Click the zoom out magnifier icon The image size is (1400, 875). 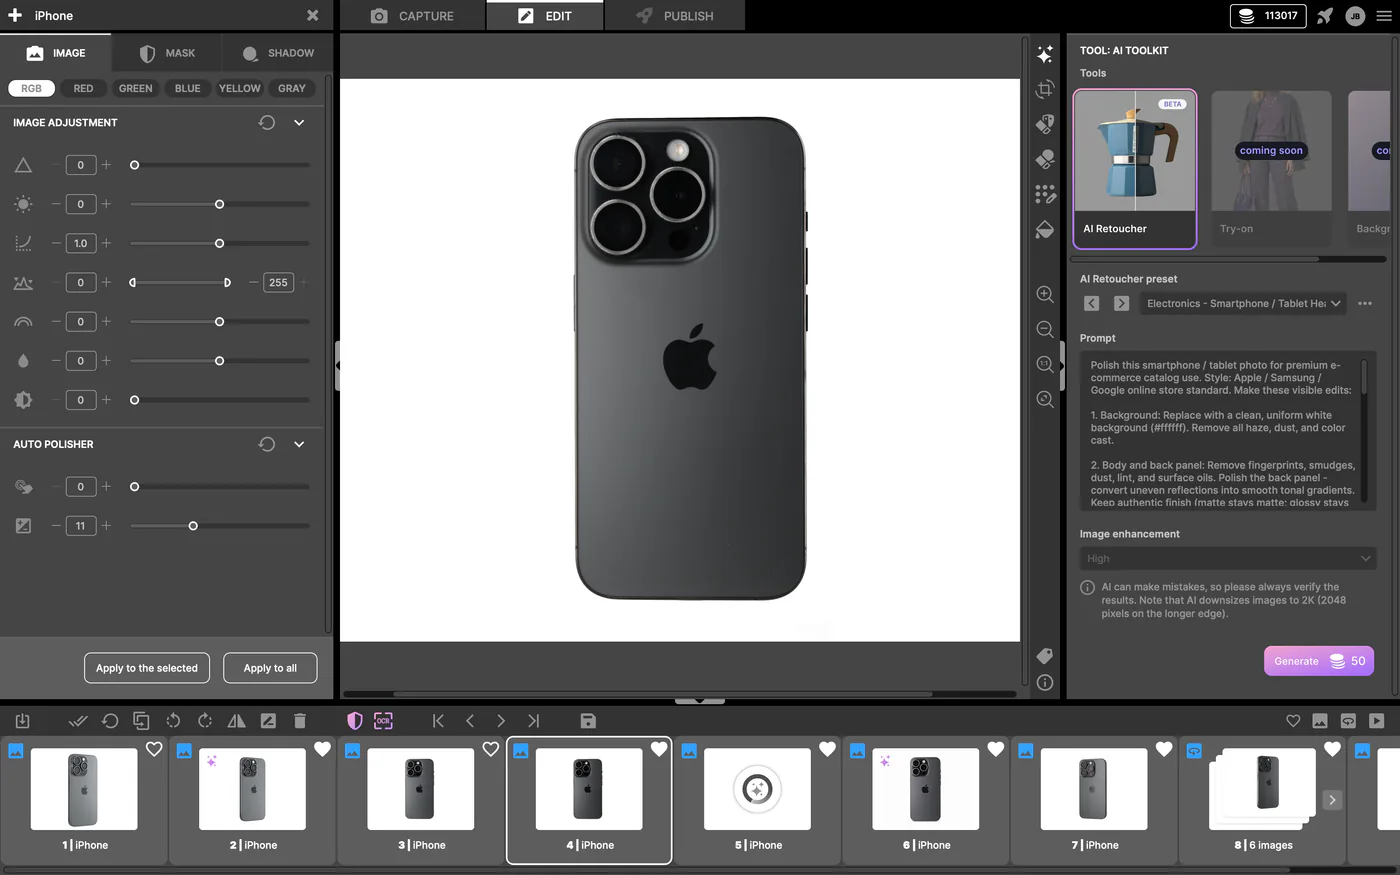pos(1045,329)
